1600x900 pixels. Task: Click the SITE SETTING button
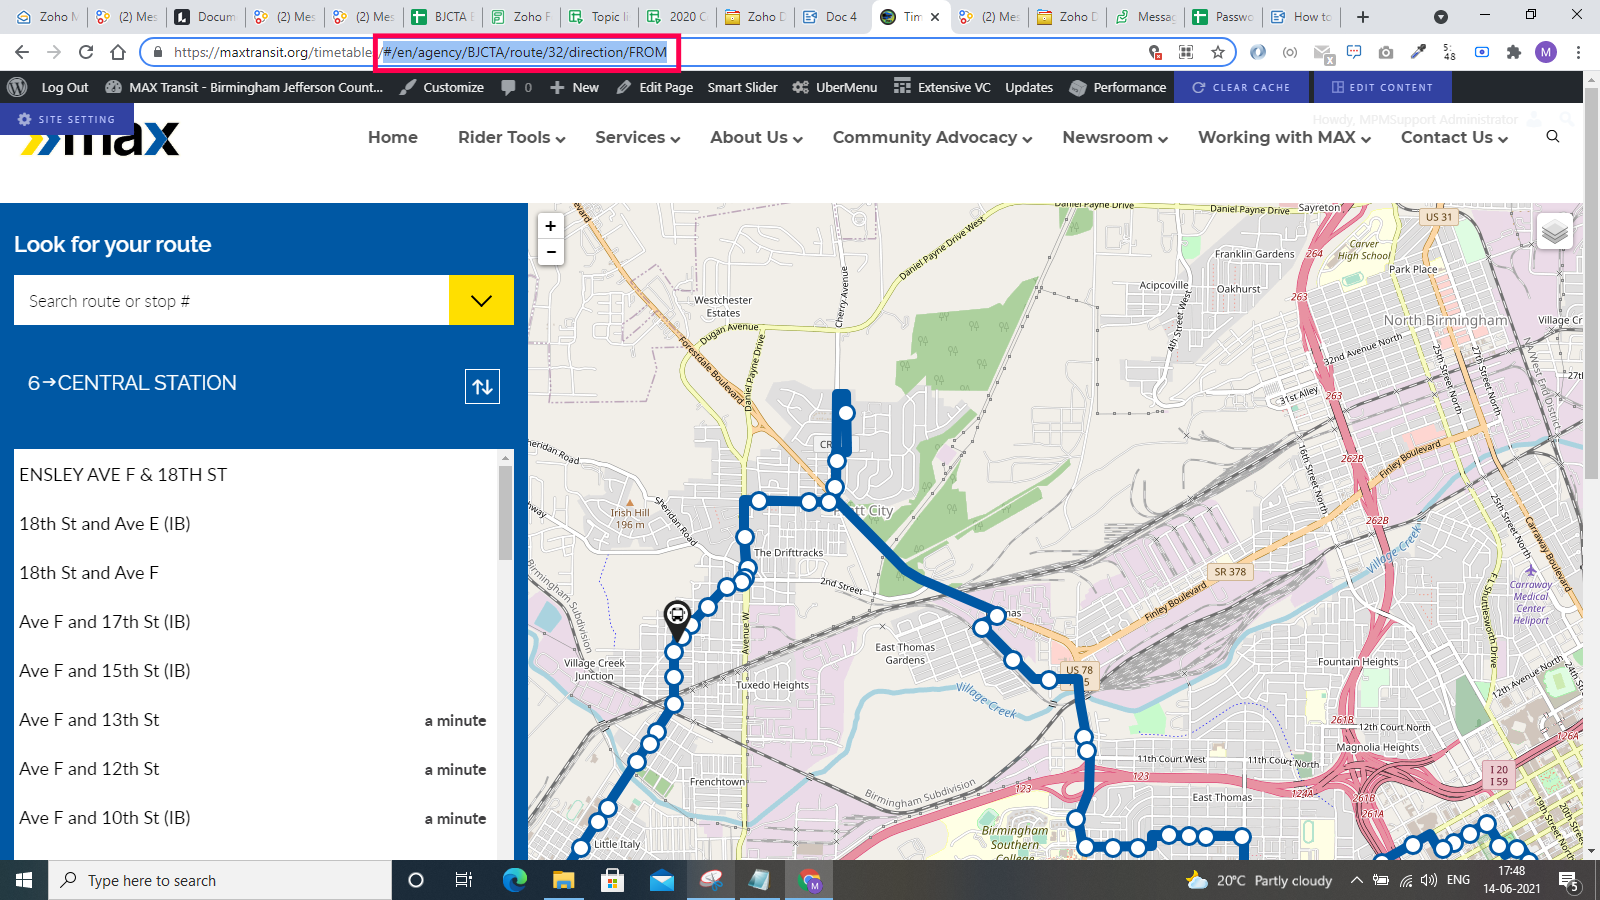pos(66,119)
